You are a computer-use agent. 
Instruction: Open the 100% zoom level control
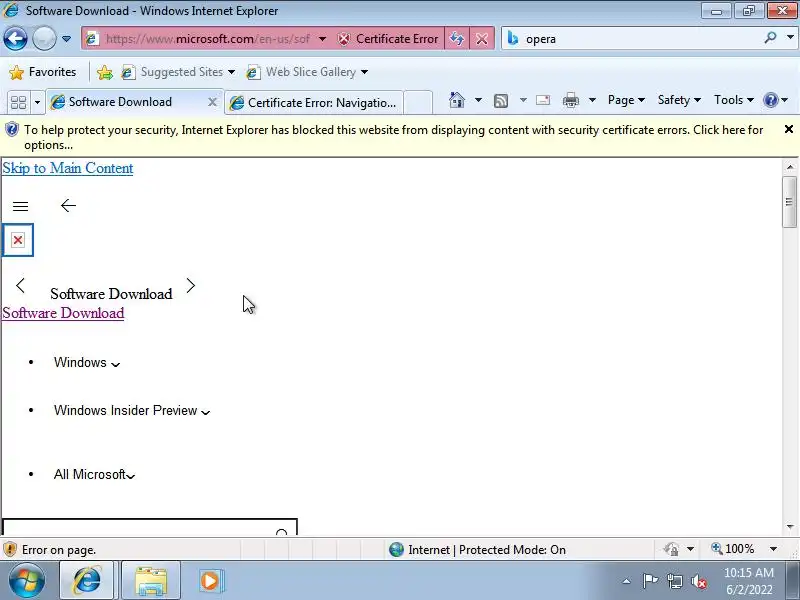733,549
